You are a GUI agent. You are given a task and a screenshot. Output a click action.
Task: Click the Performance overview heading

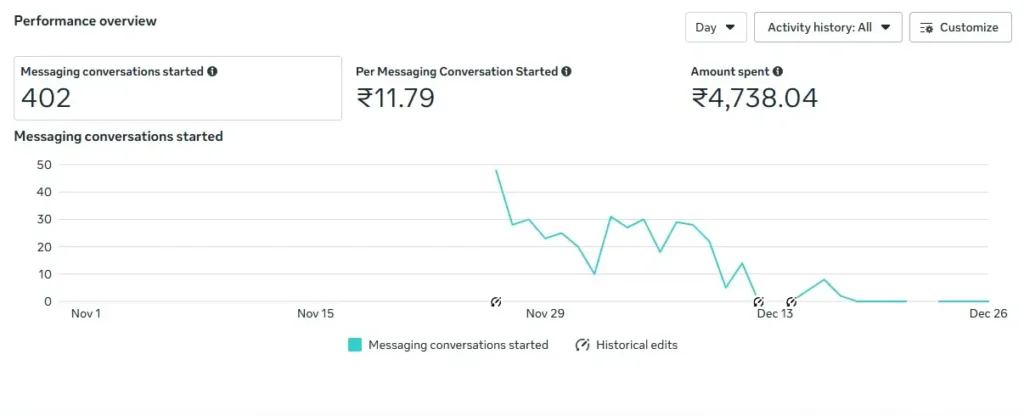[x=85, y=20]
